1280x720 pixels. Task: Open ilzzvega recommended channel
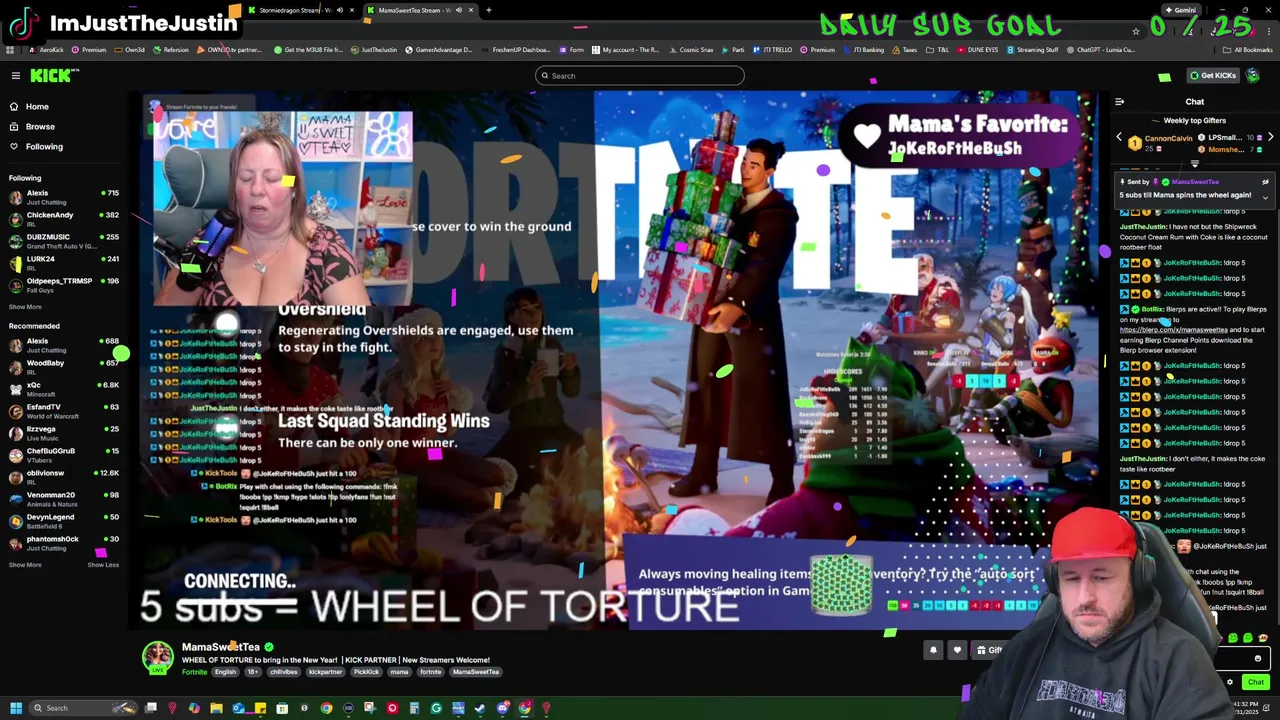click(x=62, y=432)
